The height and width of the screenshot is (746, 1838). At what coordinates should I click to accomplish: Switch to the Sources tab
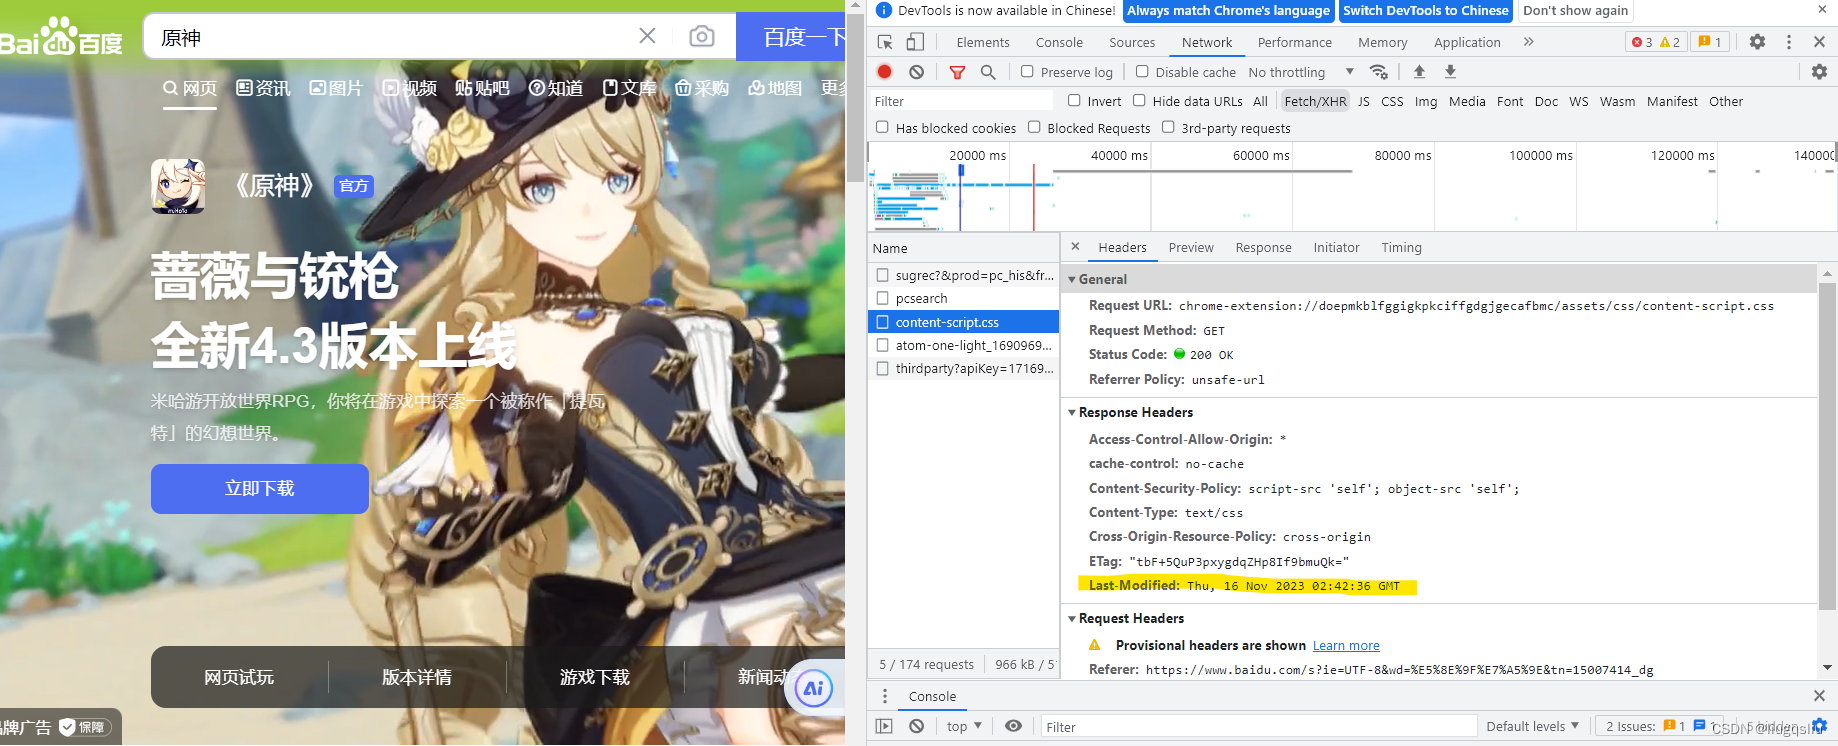point(1132,42)
